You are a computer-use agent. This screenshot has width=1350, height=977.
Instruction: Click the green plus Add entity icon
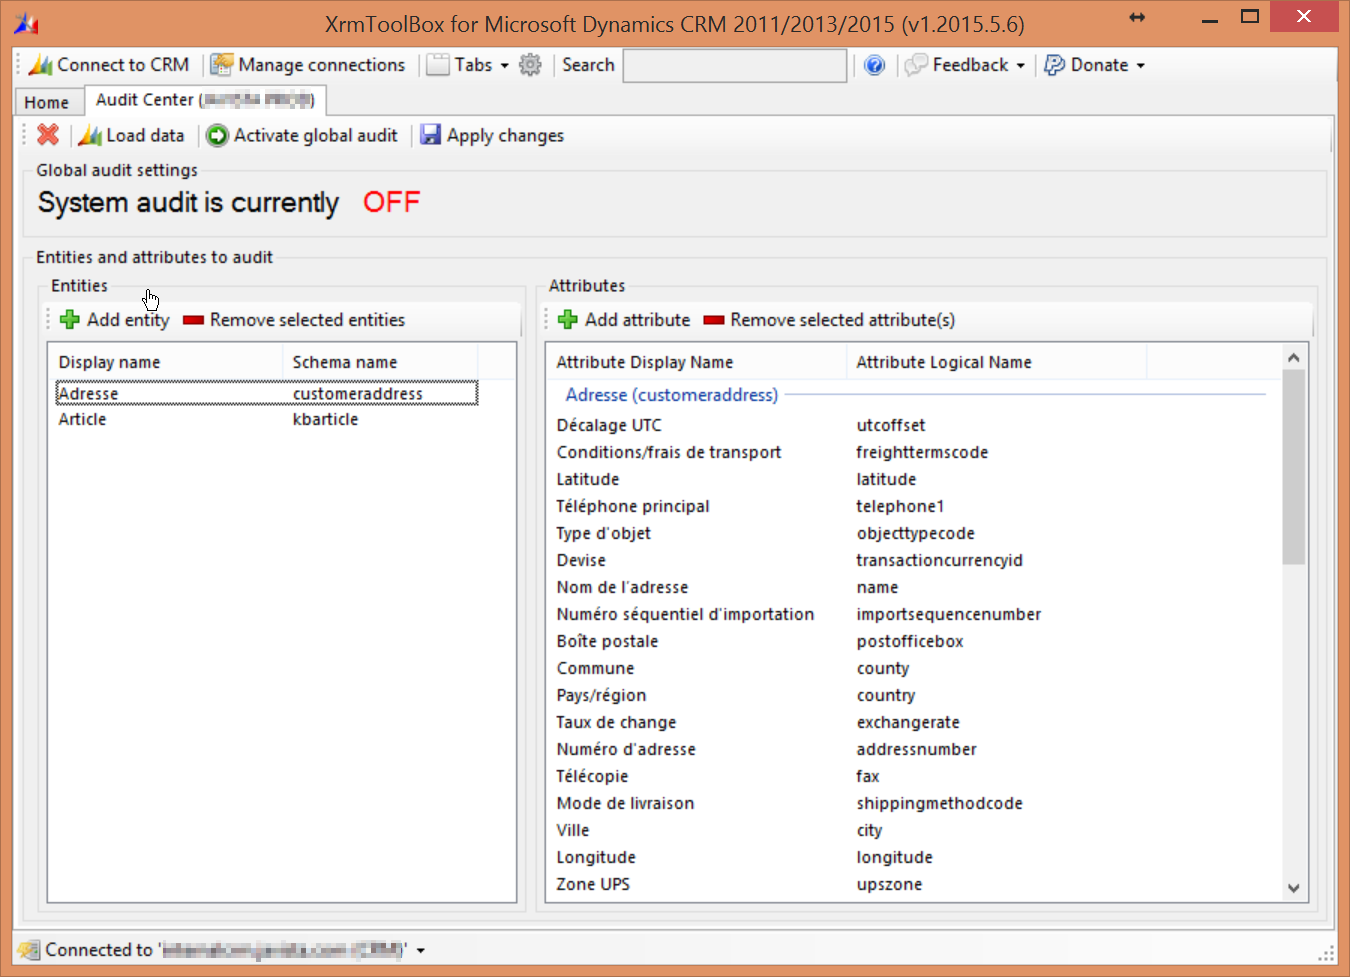69,320
